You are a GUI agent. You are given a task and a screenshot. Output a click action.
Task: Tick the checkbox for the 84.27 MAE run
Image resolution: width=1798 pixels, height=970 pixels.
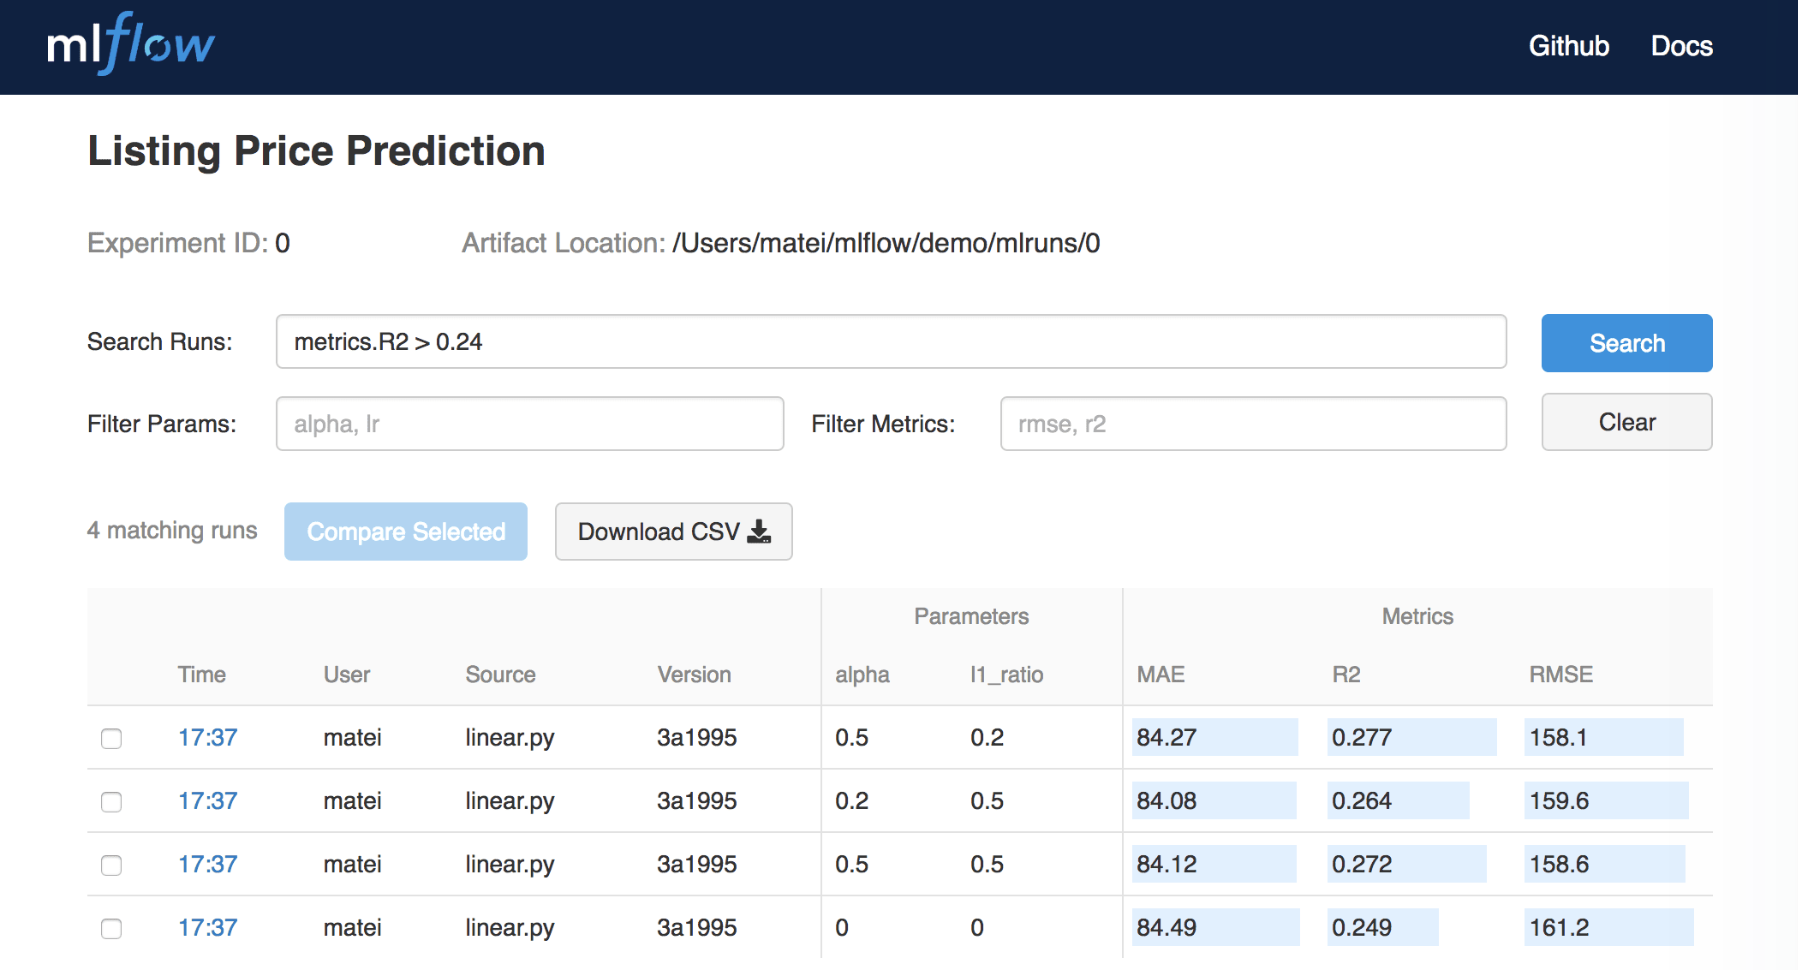(111, 738)
